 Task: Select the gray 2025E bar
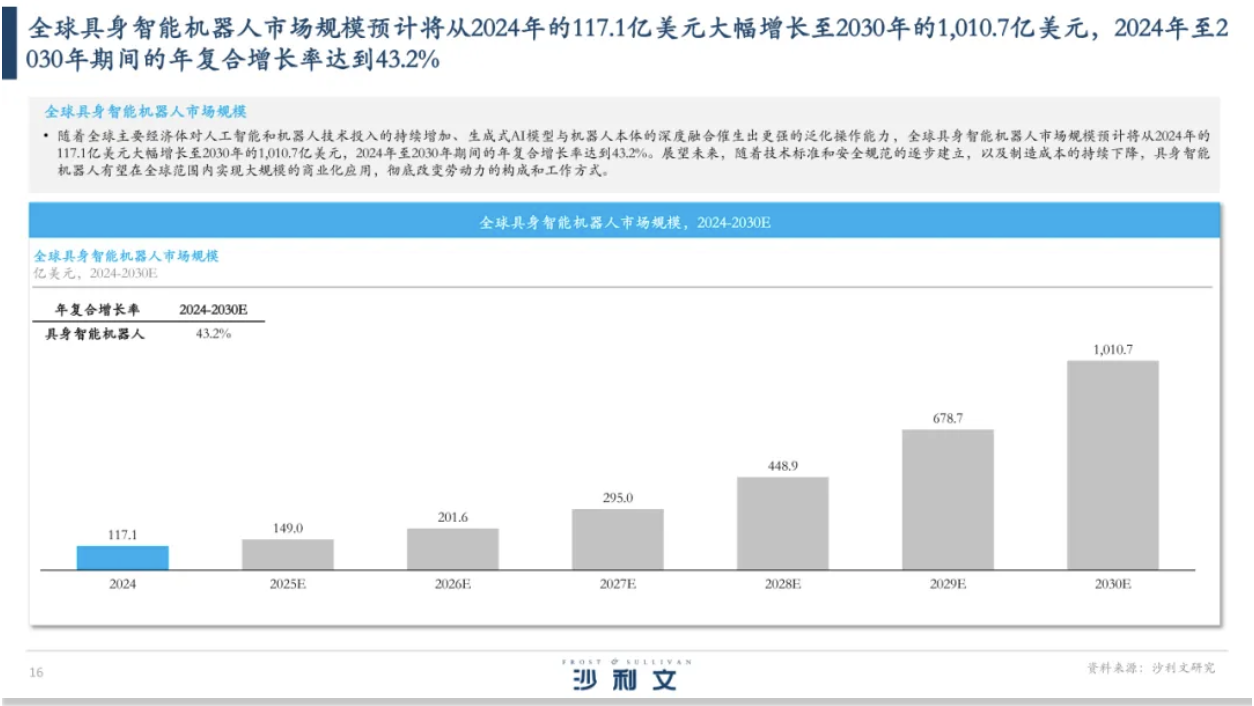pos(288,555)
